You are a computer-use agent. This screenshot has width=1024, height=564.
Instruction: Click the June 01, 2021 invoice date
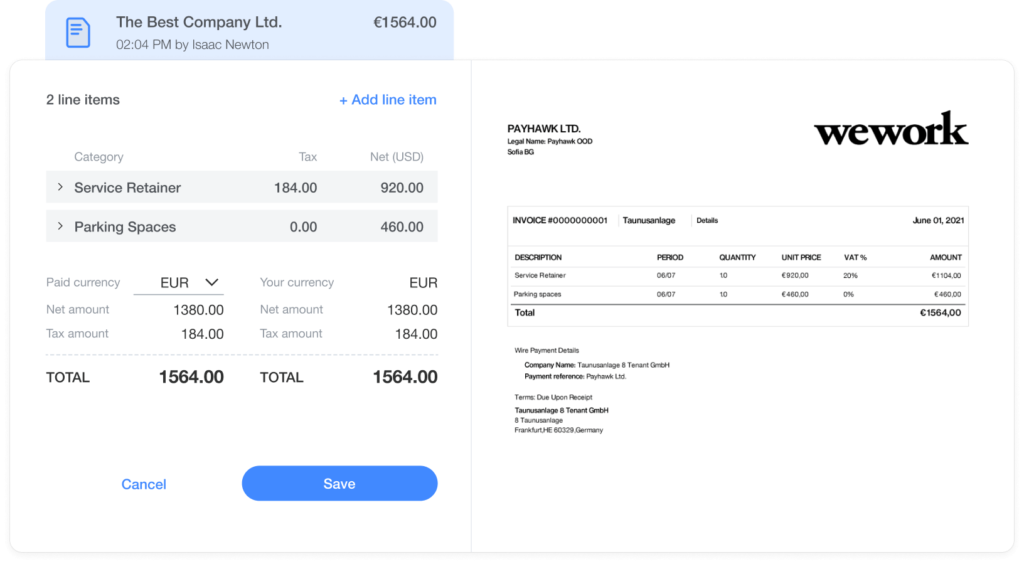tap(938, 221)
